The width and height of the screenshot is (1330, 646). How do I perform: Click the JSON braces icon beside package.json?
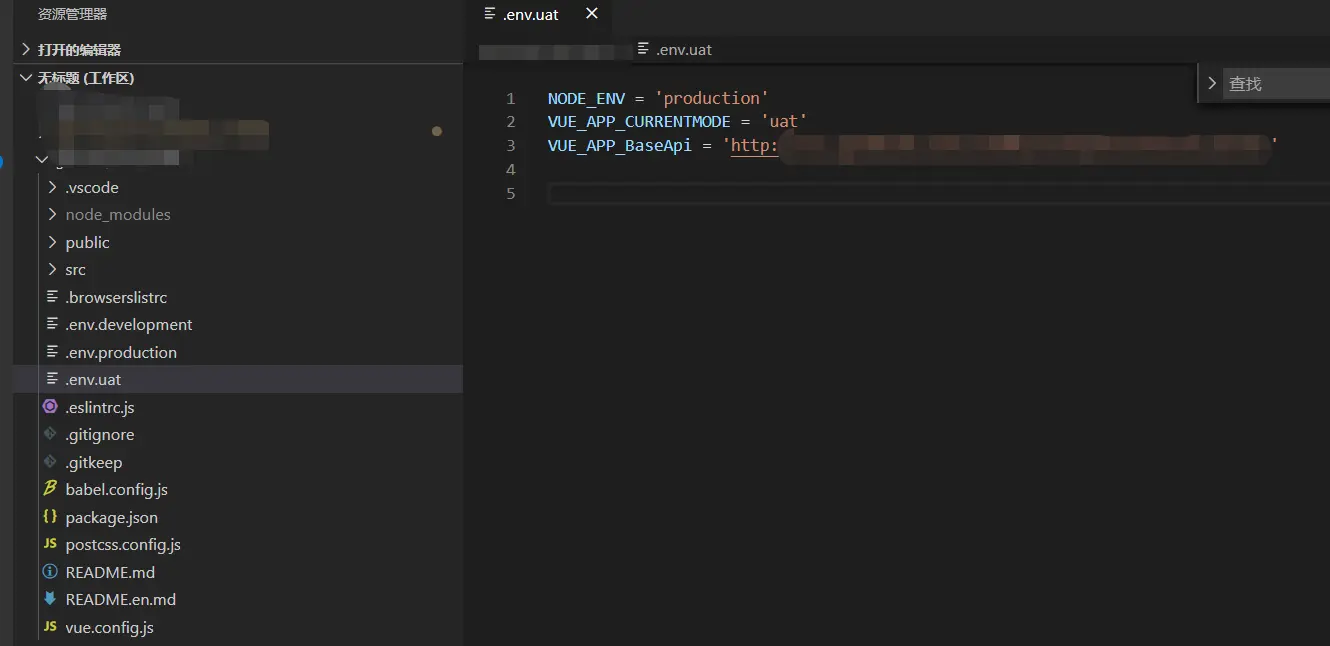pos(50,516)
